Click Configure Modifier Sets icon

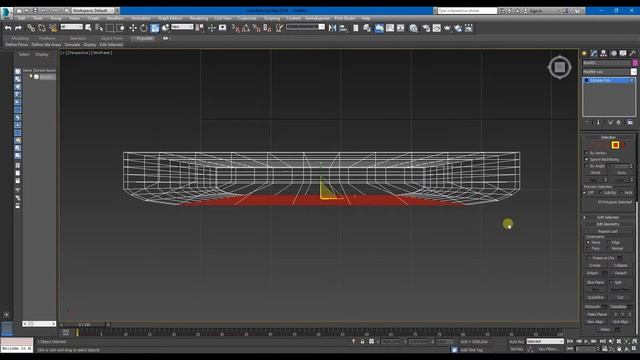[x=630, y=122]
